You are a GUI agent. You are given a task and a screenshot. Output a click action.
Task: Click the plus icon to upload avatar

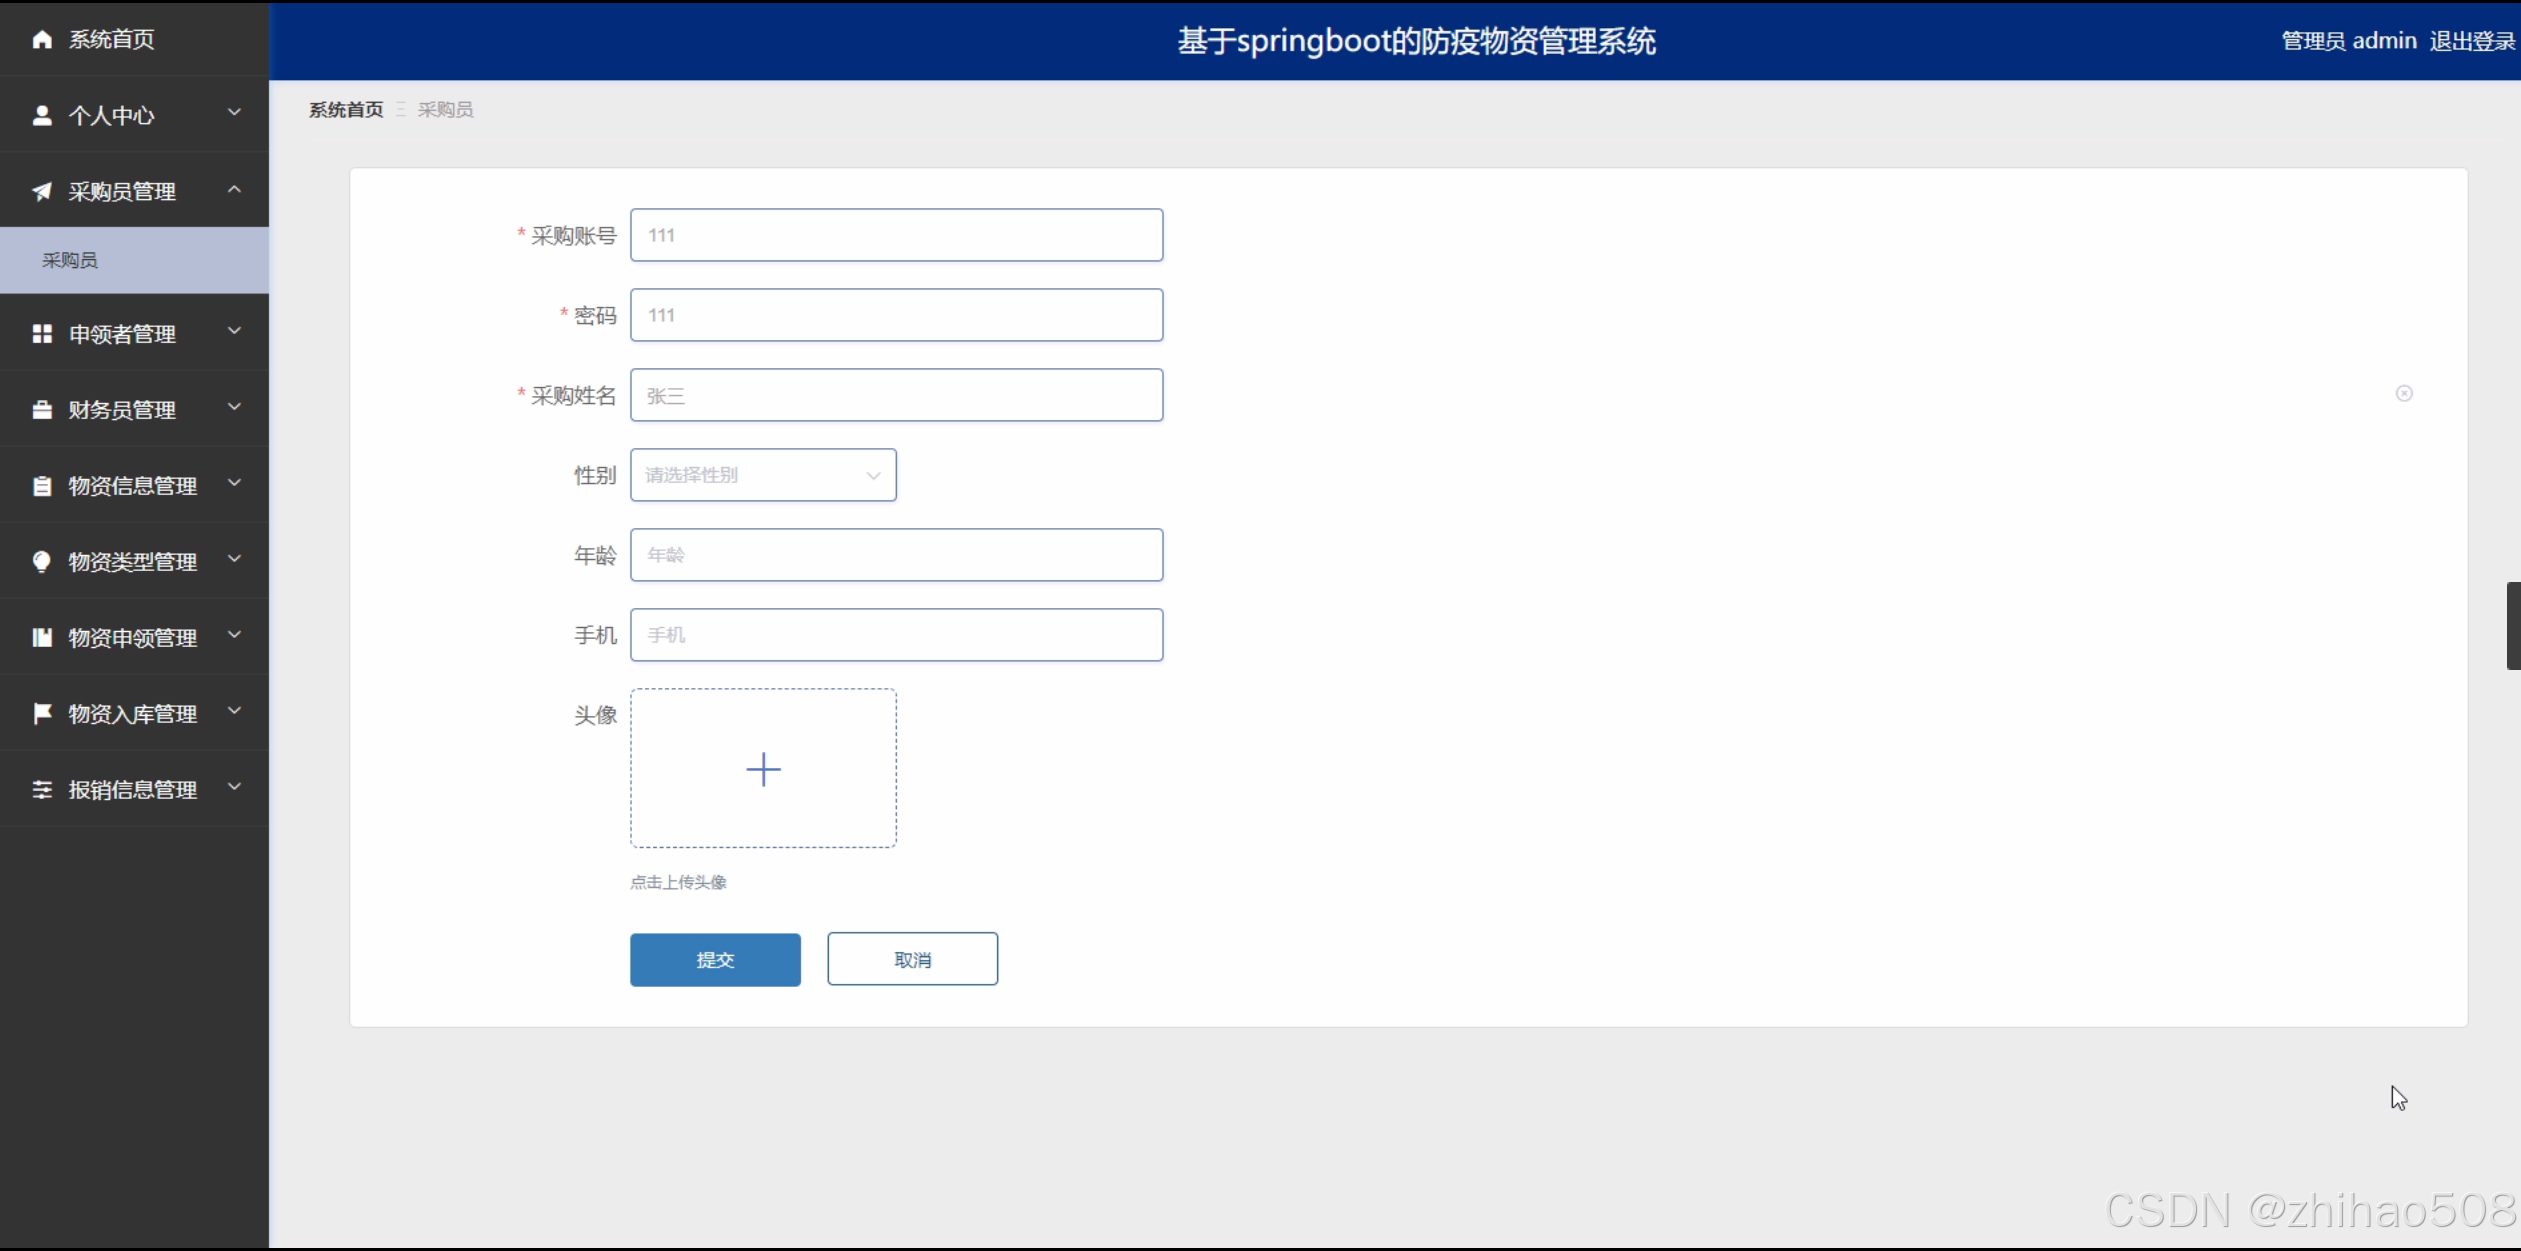pyautogui.click(x=763, y=769)
